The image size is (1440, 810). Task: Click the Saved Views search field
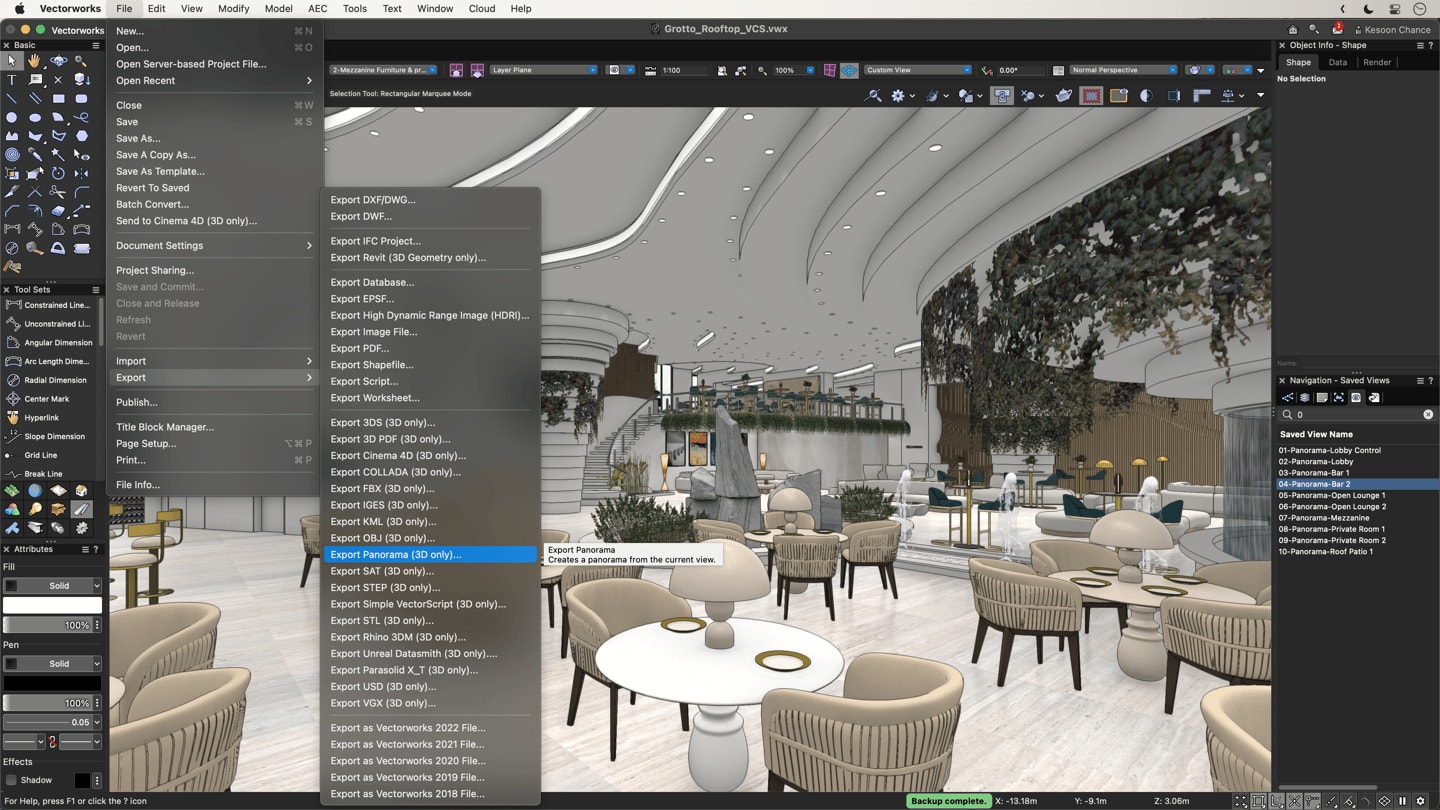1356,414
